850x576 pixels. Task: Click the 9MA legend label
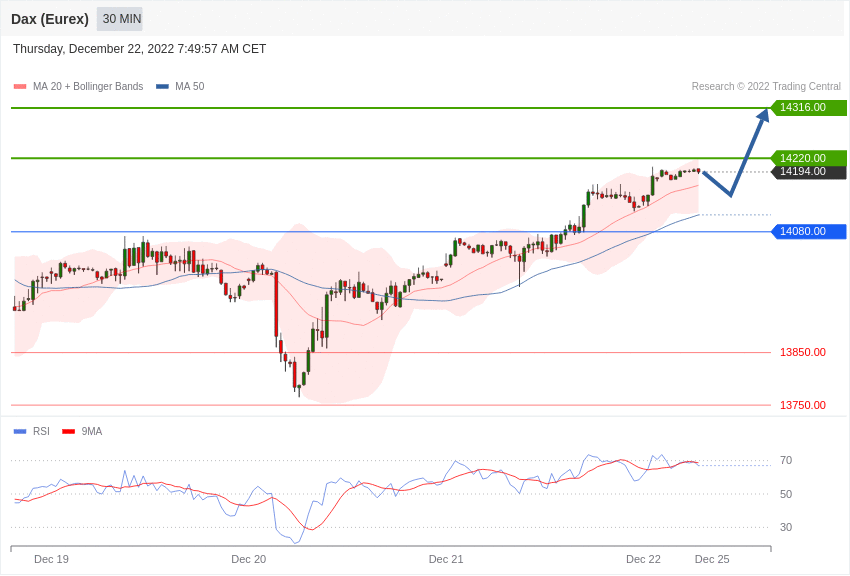92,431
